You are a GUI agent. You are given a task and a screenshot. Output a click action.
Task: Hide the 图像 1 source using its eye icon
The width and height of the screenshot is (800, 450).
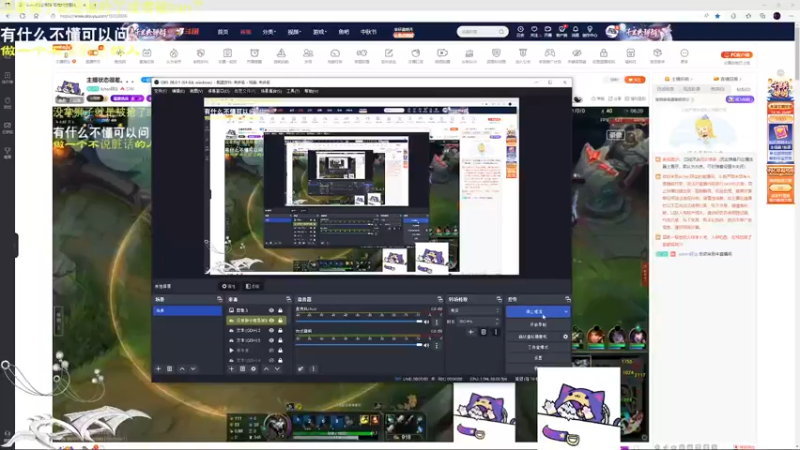click(x=271, y=310)
